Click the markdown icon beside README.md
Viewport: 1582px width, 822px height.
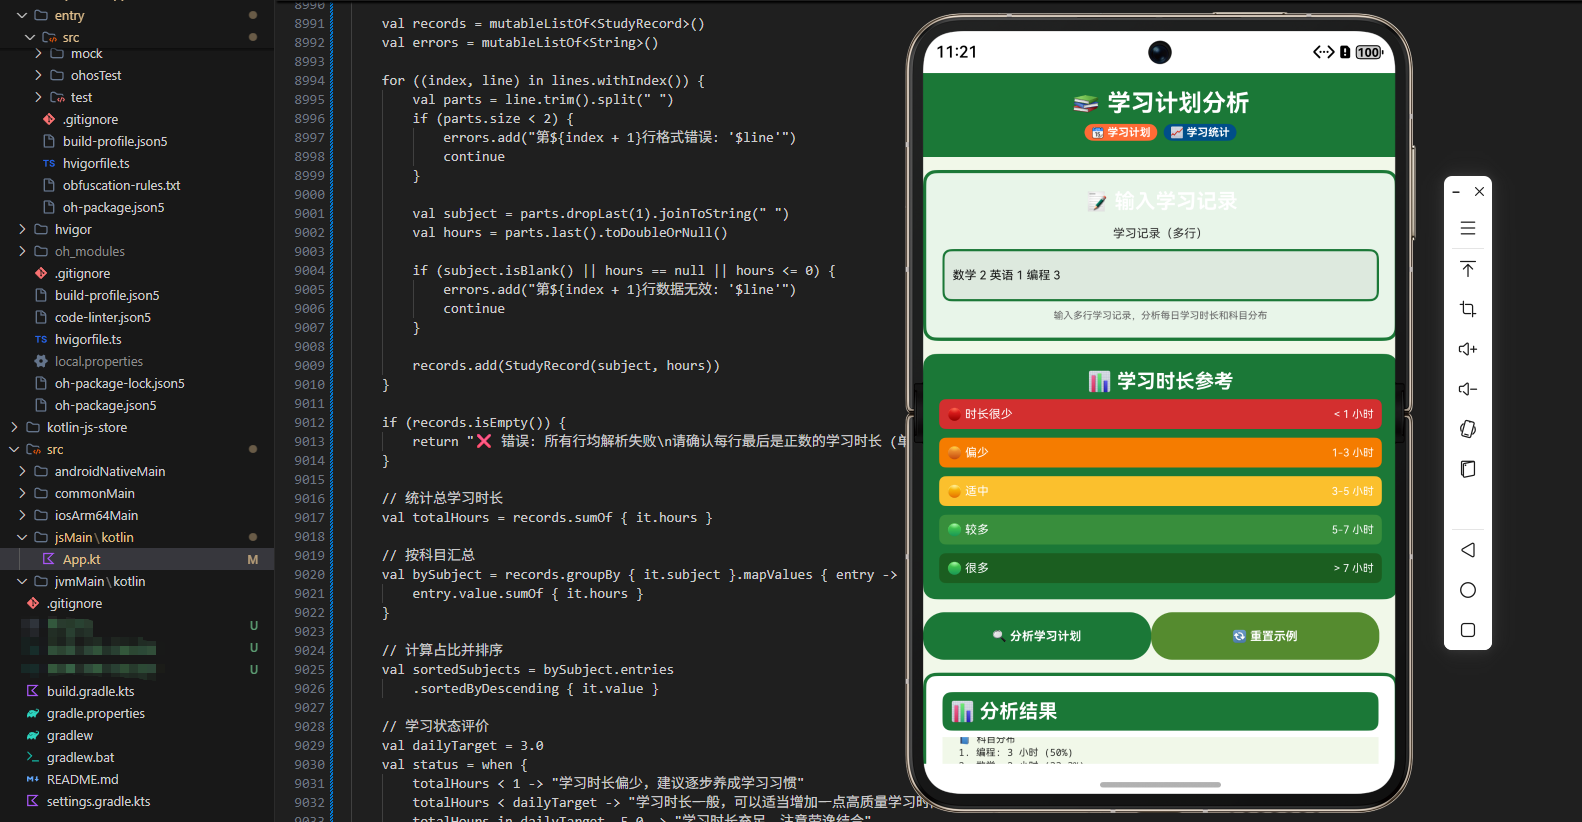tap(32, 779)
